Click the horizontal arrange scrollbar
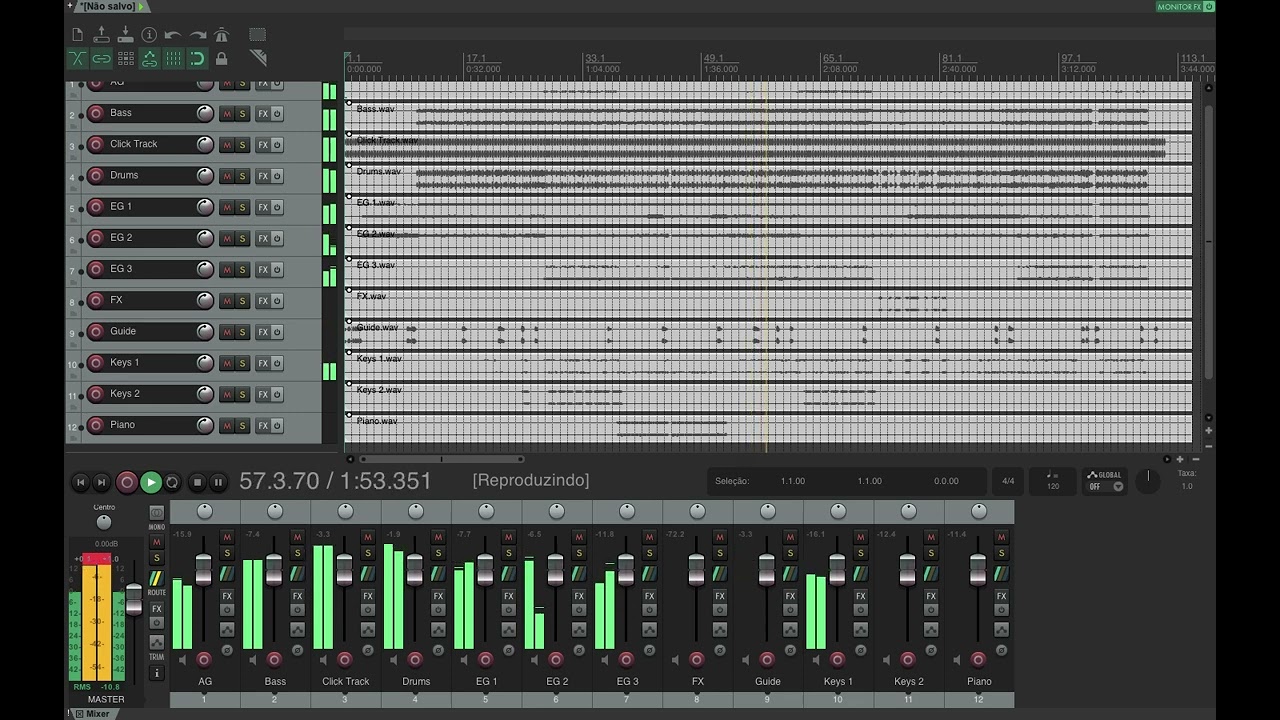1280x720 pixels. pyautogui.click(x=441, y=460)
